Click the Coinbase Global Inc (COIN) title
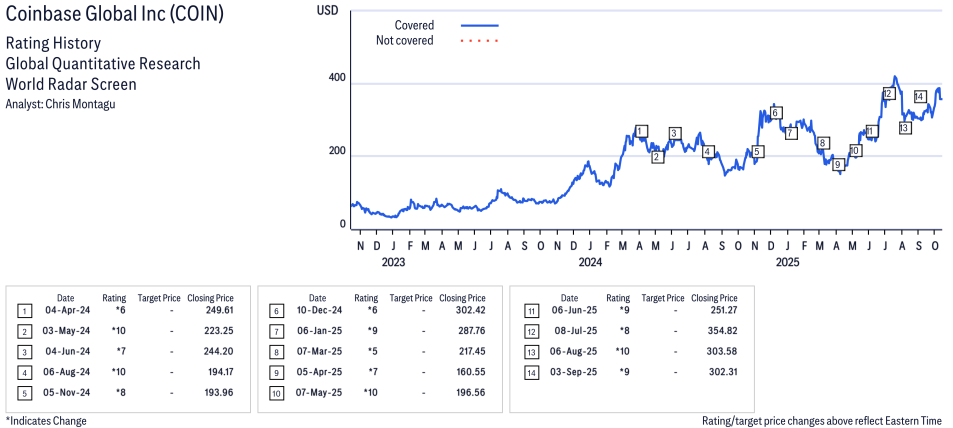Image resolution: width=953 pixels, height=428 pixels. click(115, 17)
